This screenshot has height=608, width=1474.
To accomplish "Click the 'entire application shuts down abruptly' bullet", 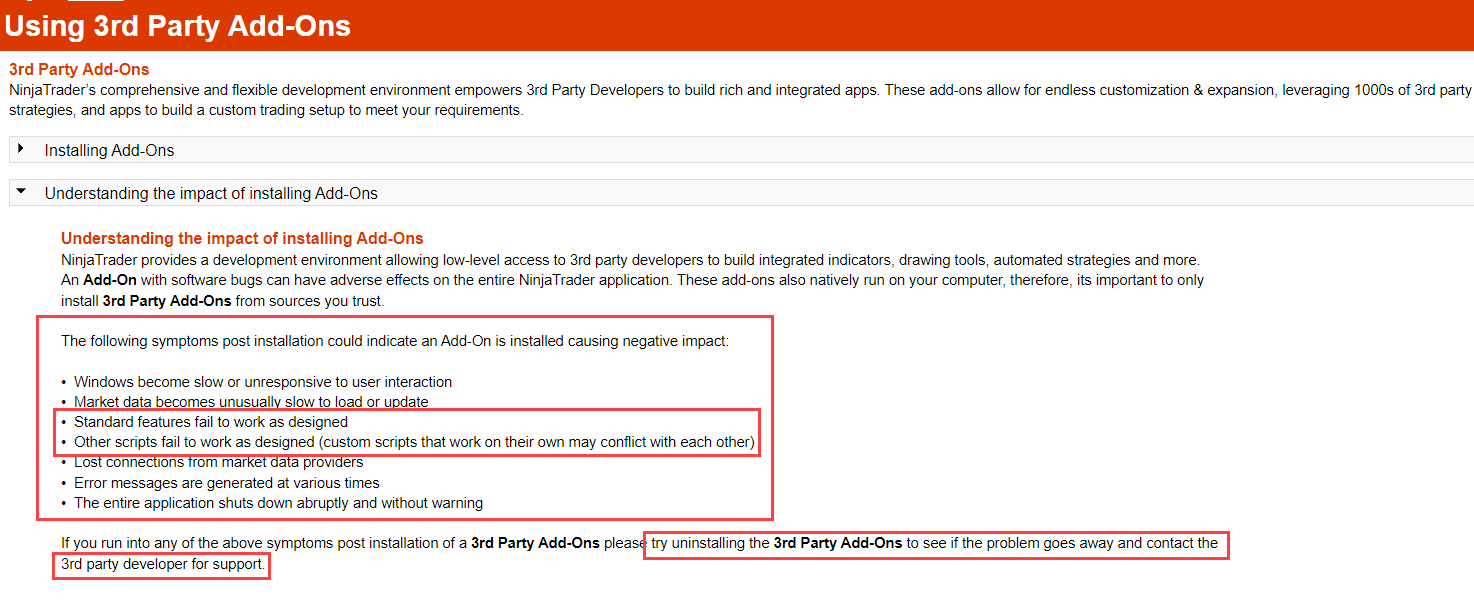I will click(x=278, y=503).
